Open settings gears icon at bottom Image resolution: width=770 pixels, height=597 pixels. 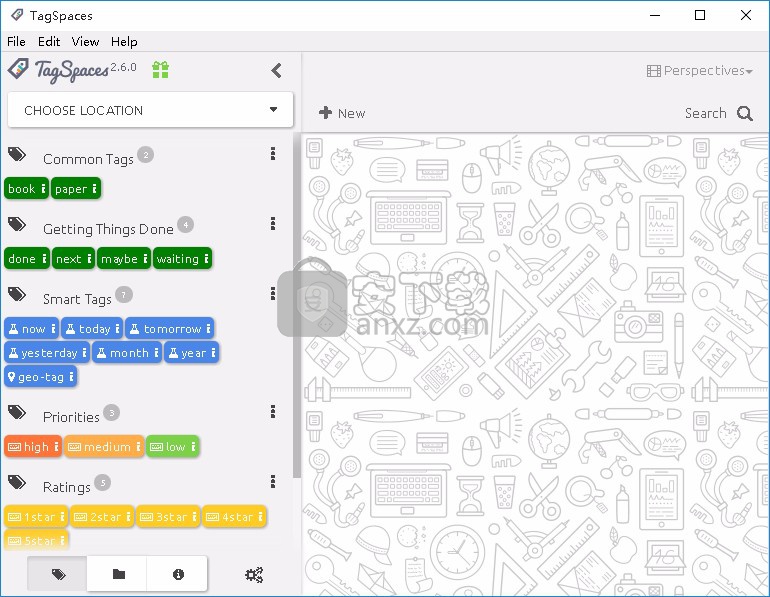tap(254, 574)
